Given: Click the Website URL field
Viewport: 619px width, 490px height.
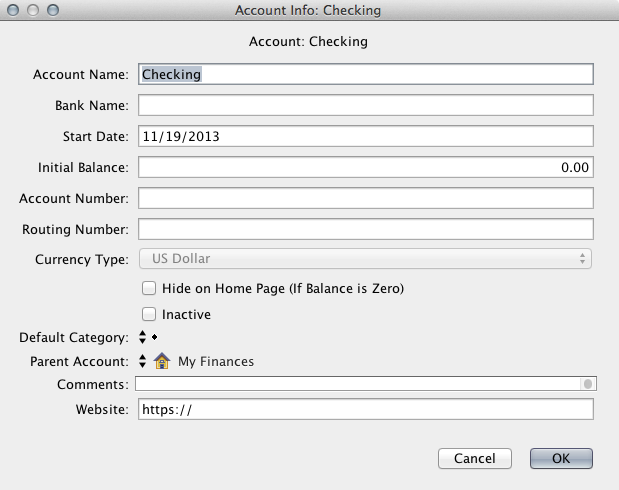Looking at the screenshot, I should point(366,409).
